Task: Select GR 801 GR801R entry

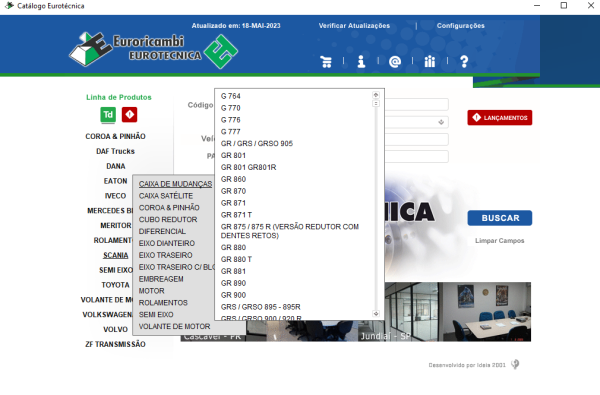Action: (248, 167)
